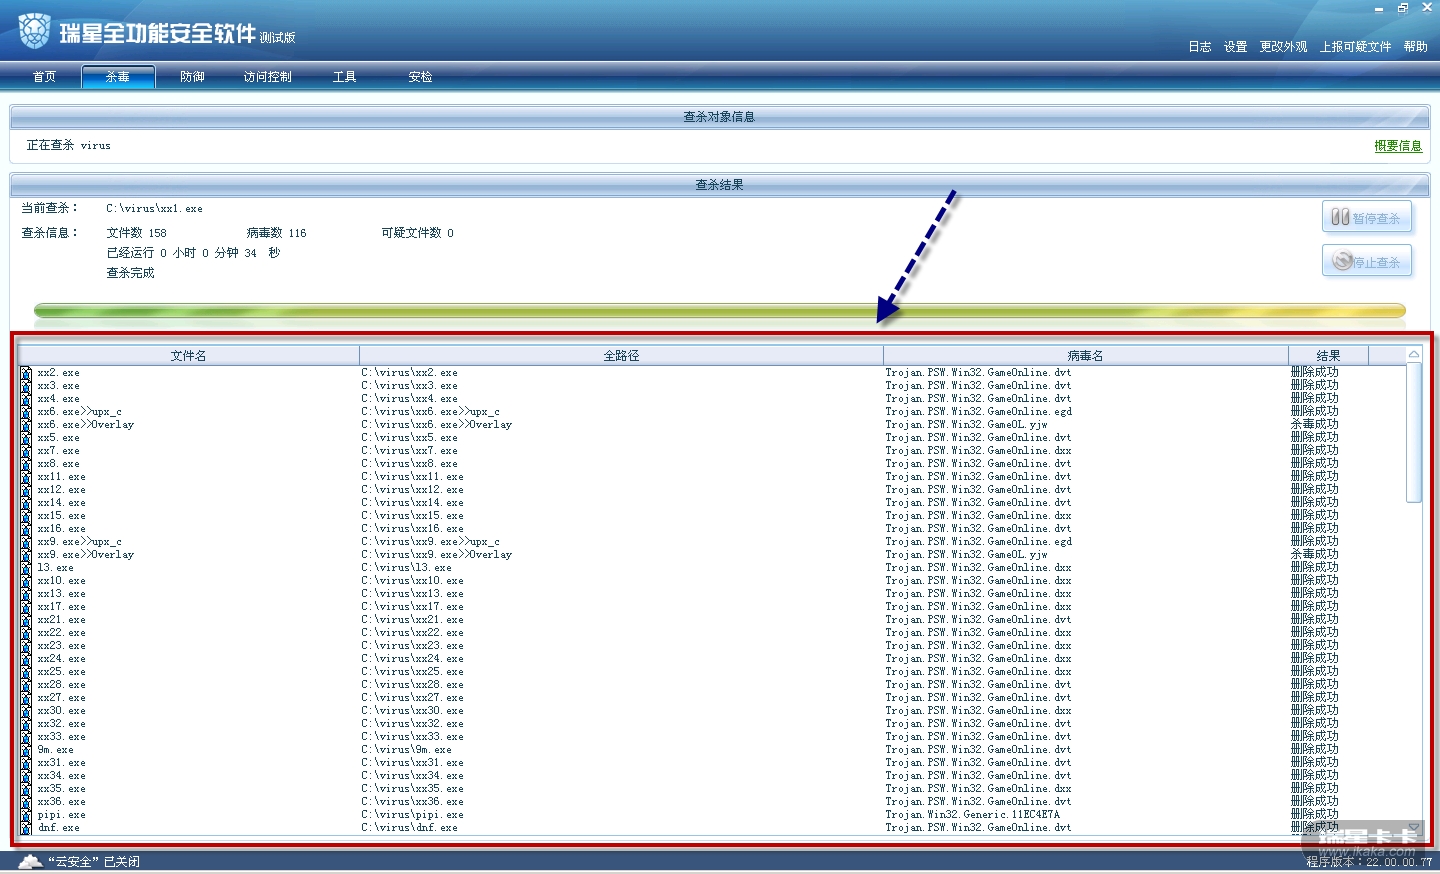Viewport: 1440px width, 874px height.
Task: Open the 防御 tab
Action: [x=192, y=77]
